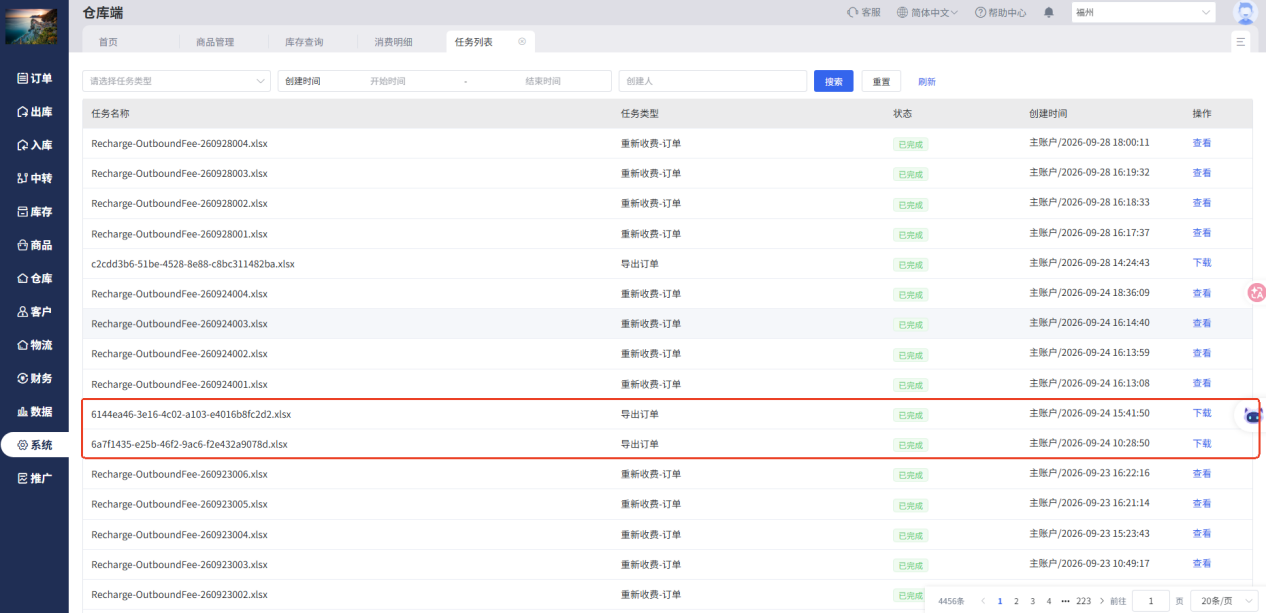Switch to the 首页 tab
This screenshot has height=613, width=1266.
click(x=108, y=42)
